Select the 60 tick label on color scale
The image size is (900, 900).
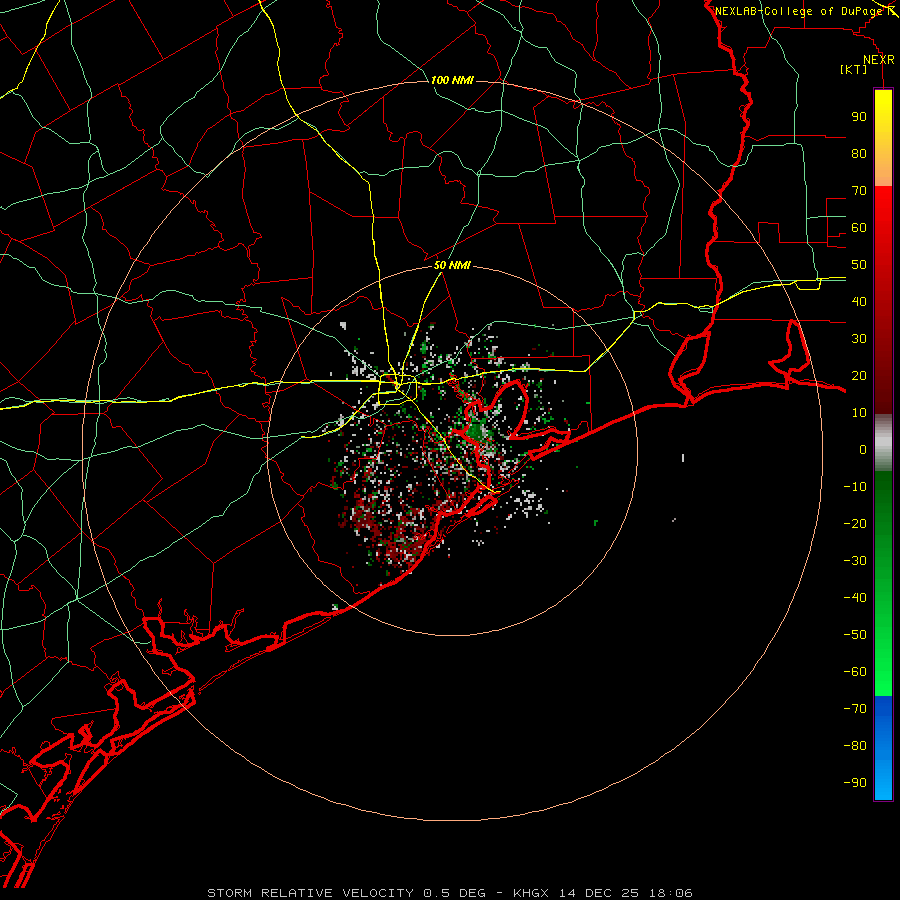(859, 227)
